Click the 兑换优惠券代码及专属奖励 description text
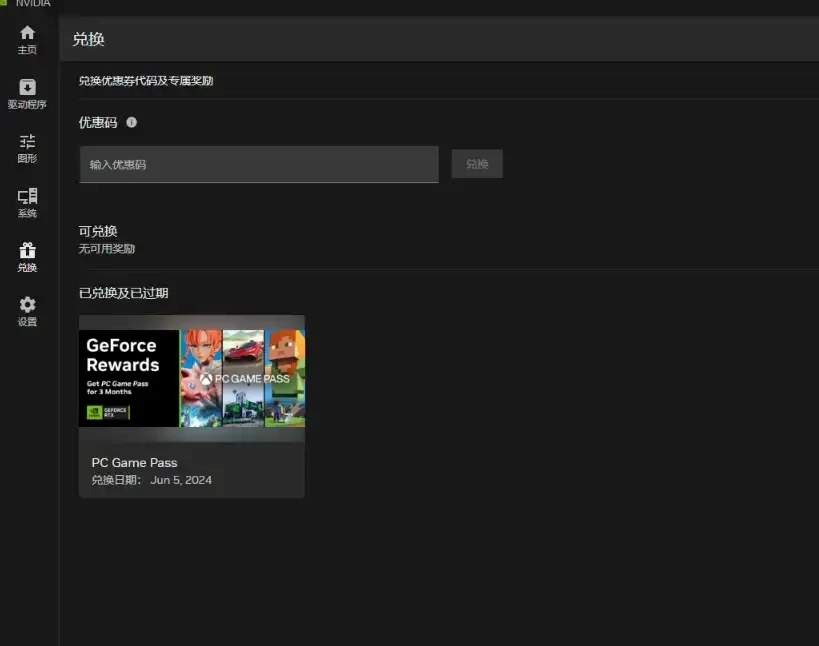 146,81
